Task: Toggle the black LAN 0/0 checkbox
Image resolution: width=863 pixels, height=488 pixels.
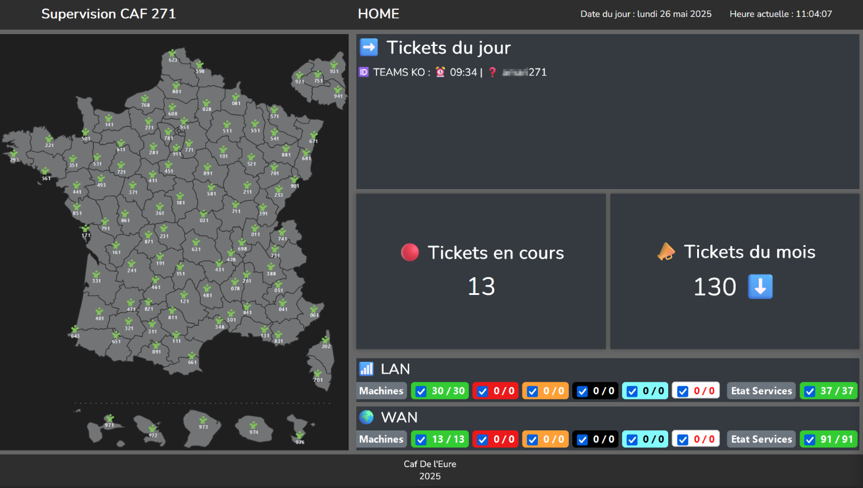Action: pyautogui.click(x=582, y=391)
